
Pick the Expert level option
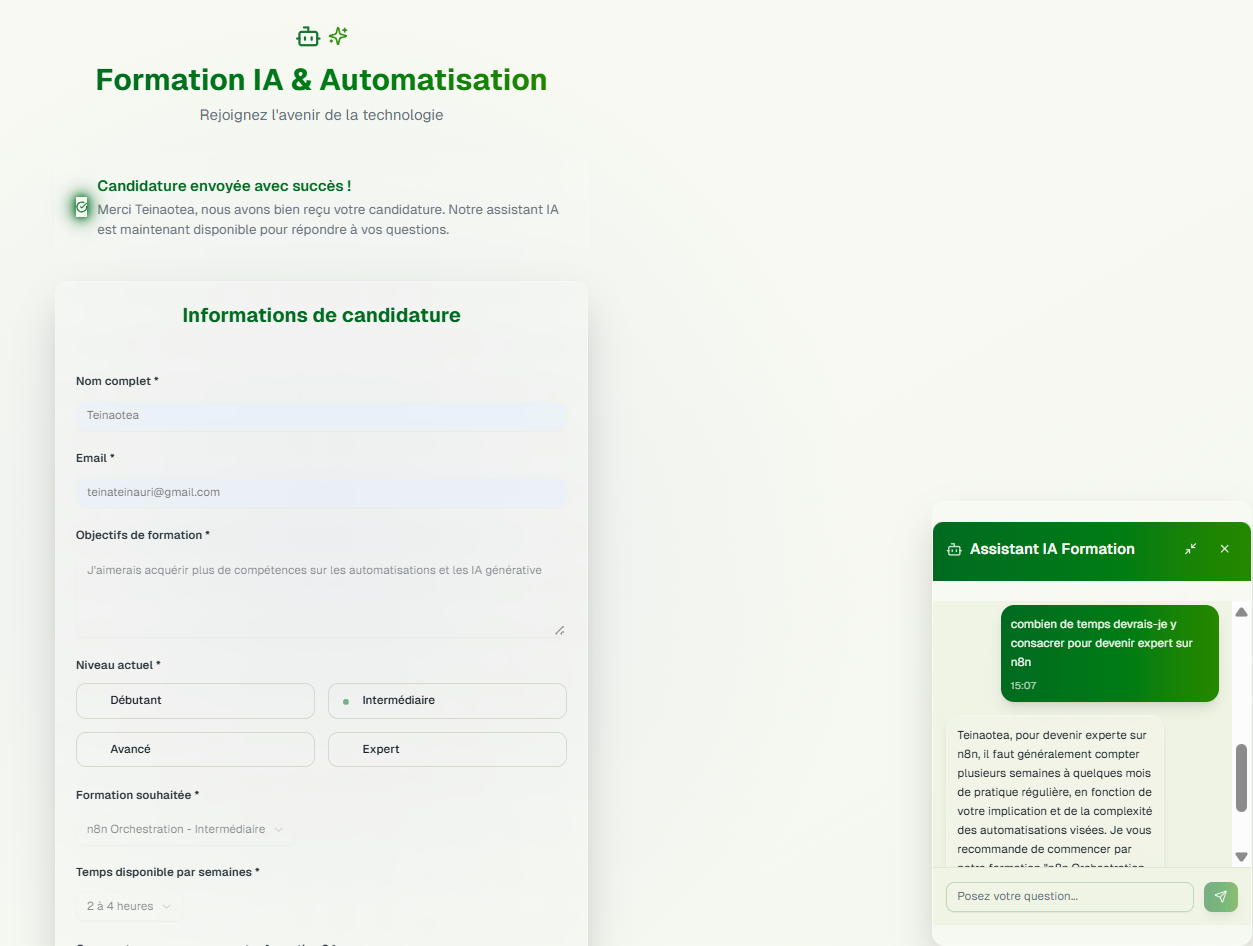click(x=447, y=749)
